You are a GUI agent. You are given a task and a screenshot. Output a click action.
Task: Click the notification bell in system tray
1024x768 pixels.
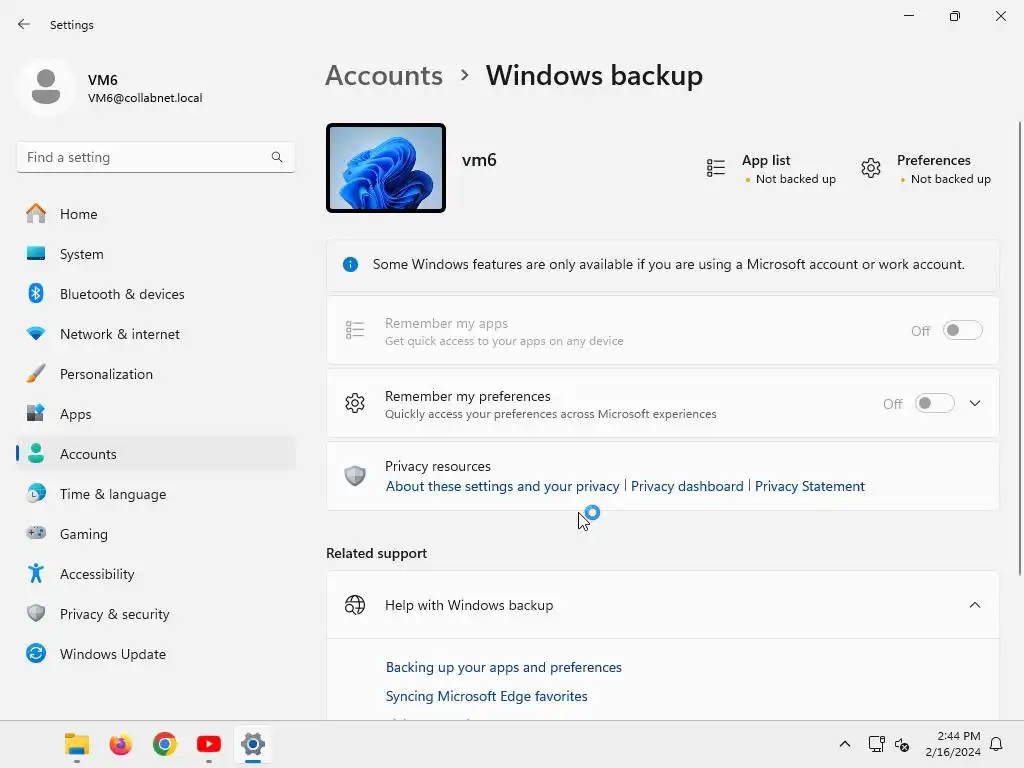pyautogui.click(x=996, y=744)
